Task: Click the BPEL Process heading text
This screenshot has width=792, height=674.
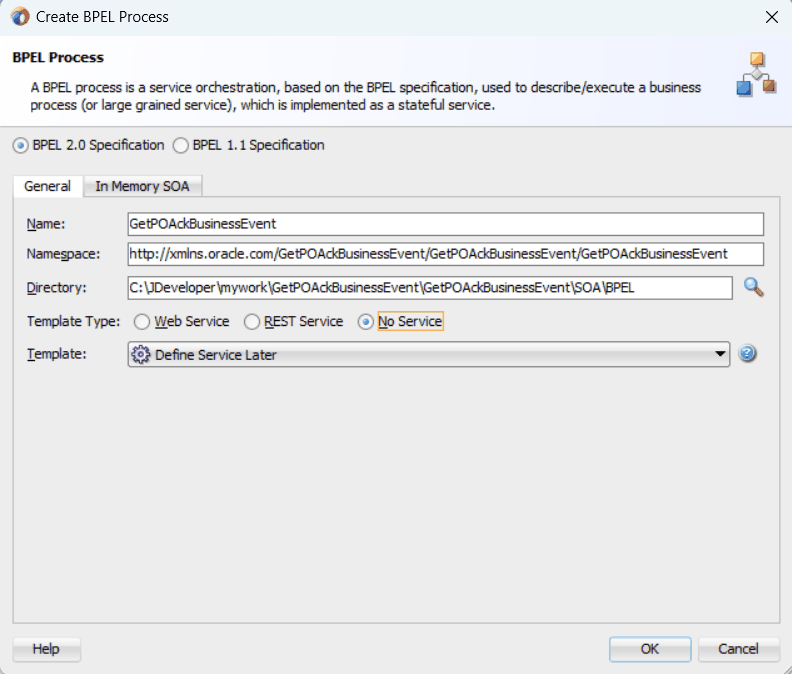Action: [x=58, y=58]
